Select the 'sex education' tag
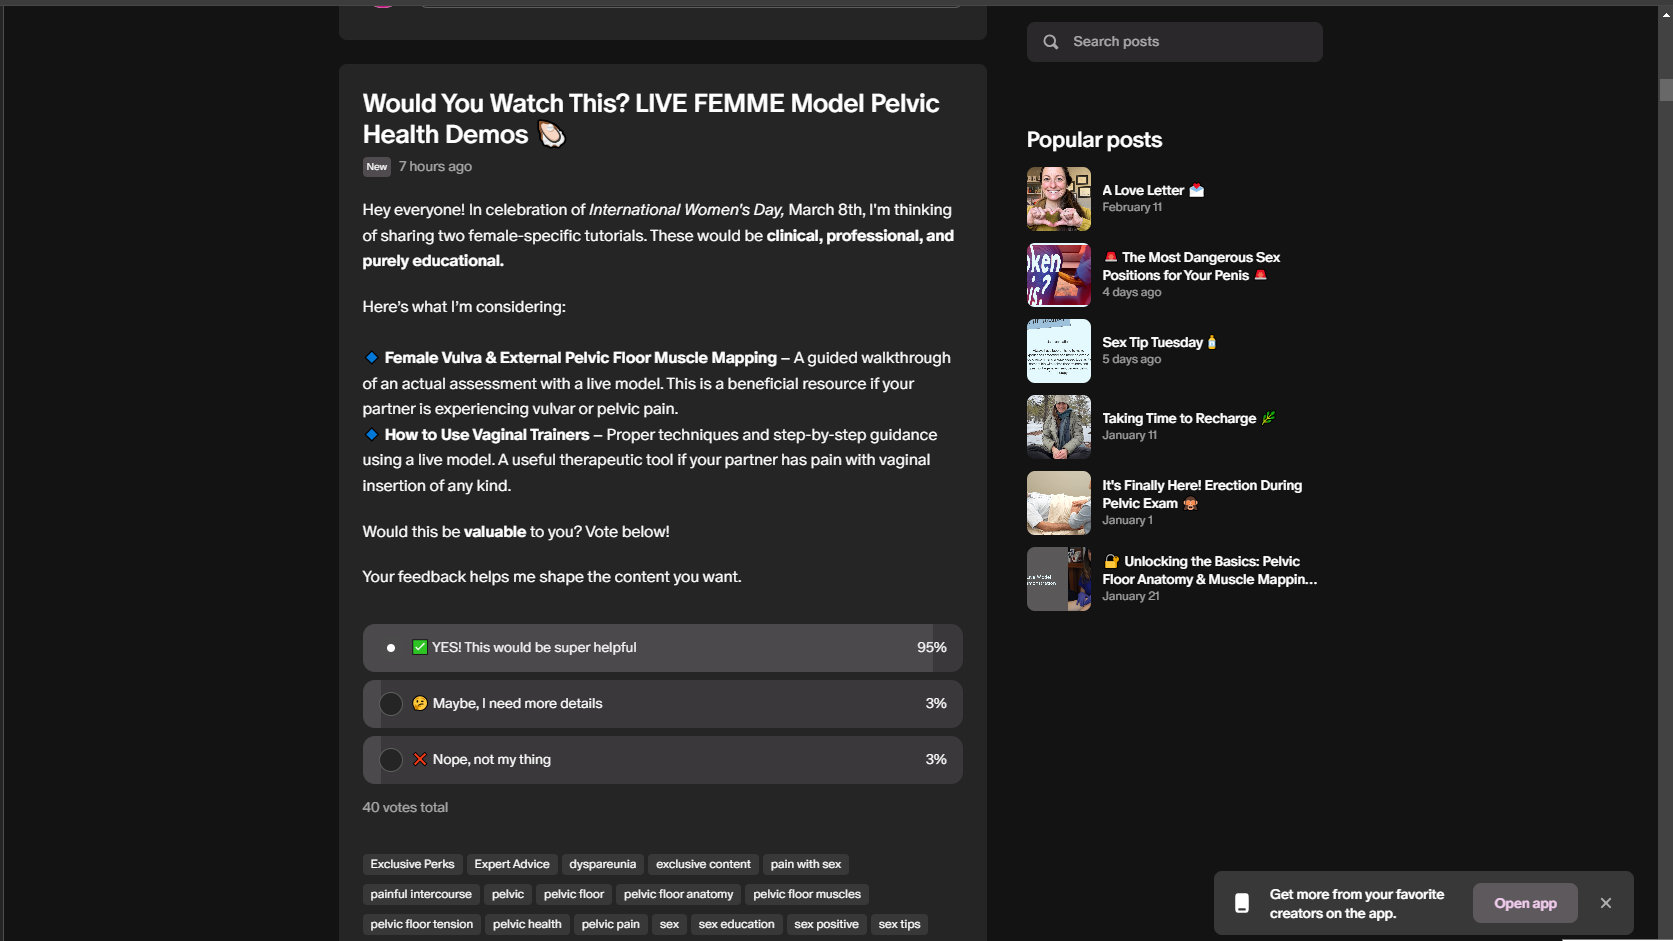 point(736,924)
